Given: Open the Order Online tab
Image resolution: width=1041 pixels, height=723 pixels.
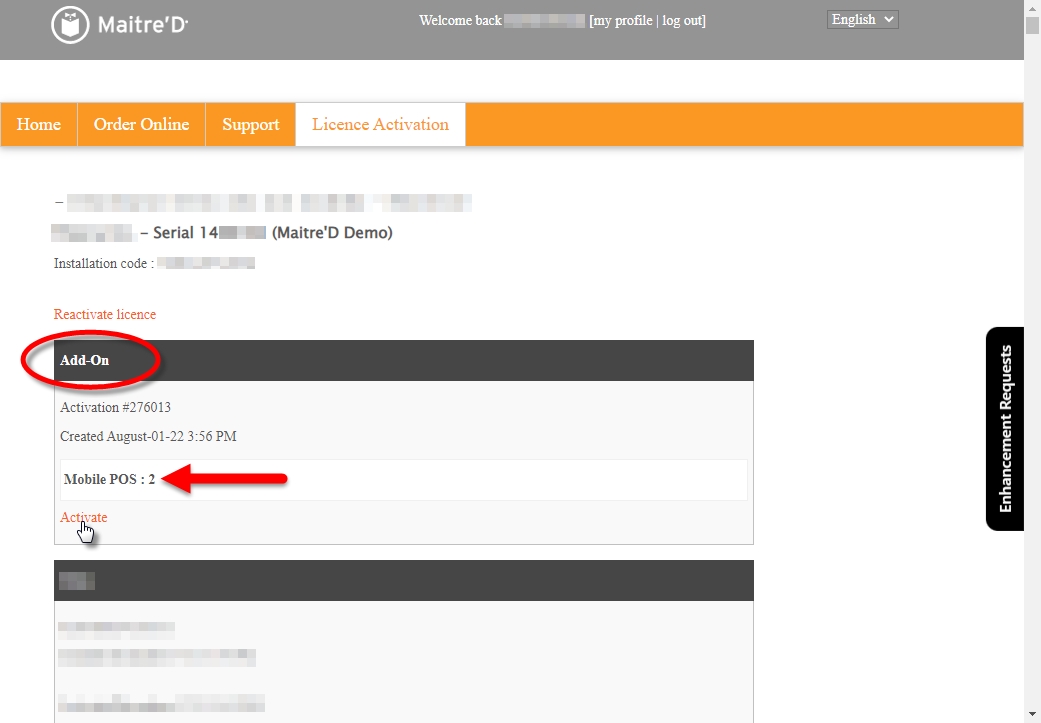Looking at the screenshot, I should pos(141,125).
